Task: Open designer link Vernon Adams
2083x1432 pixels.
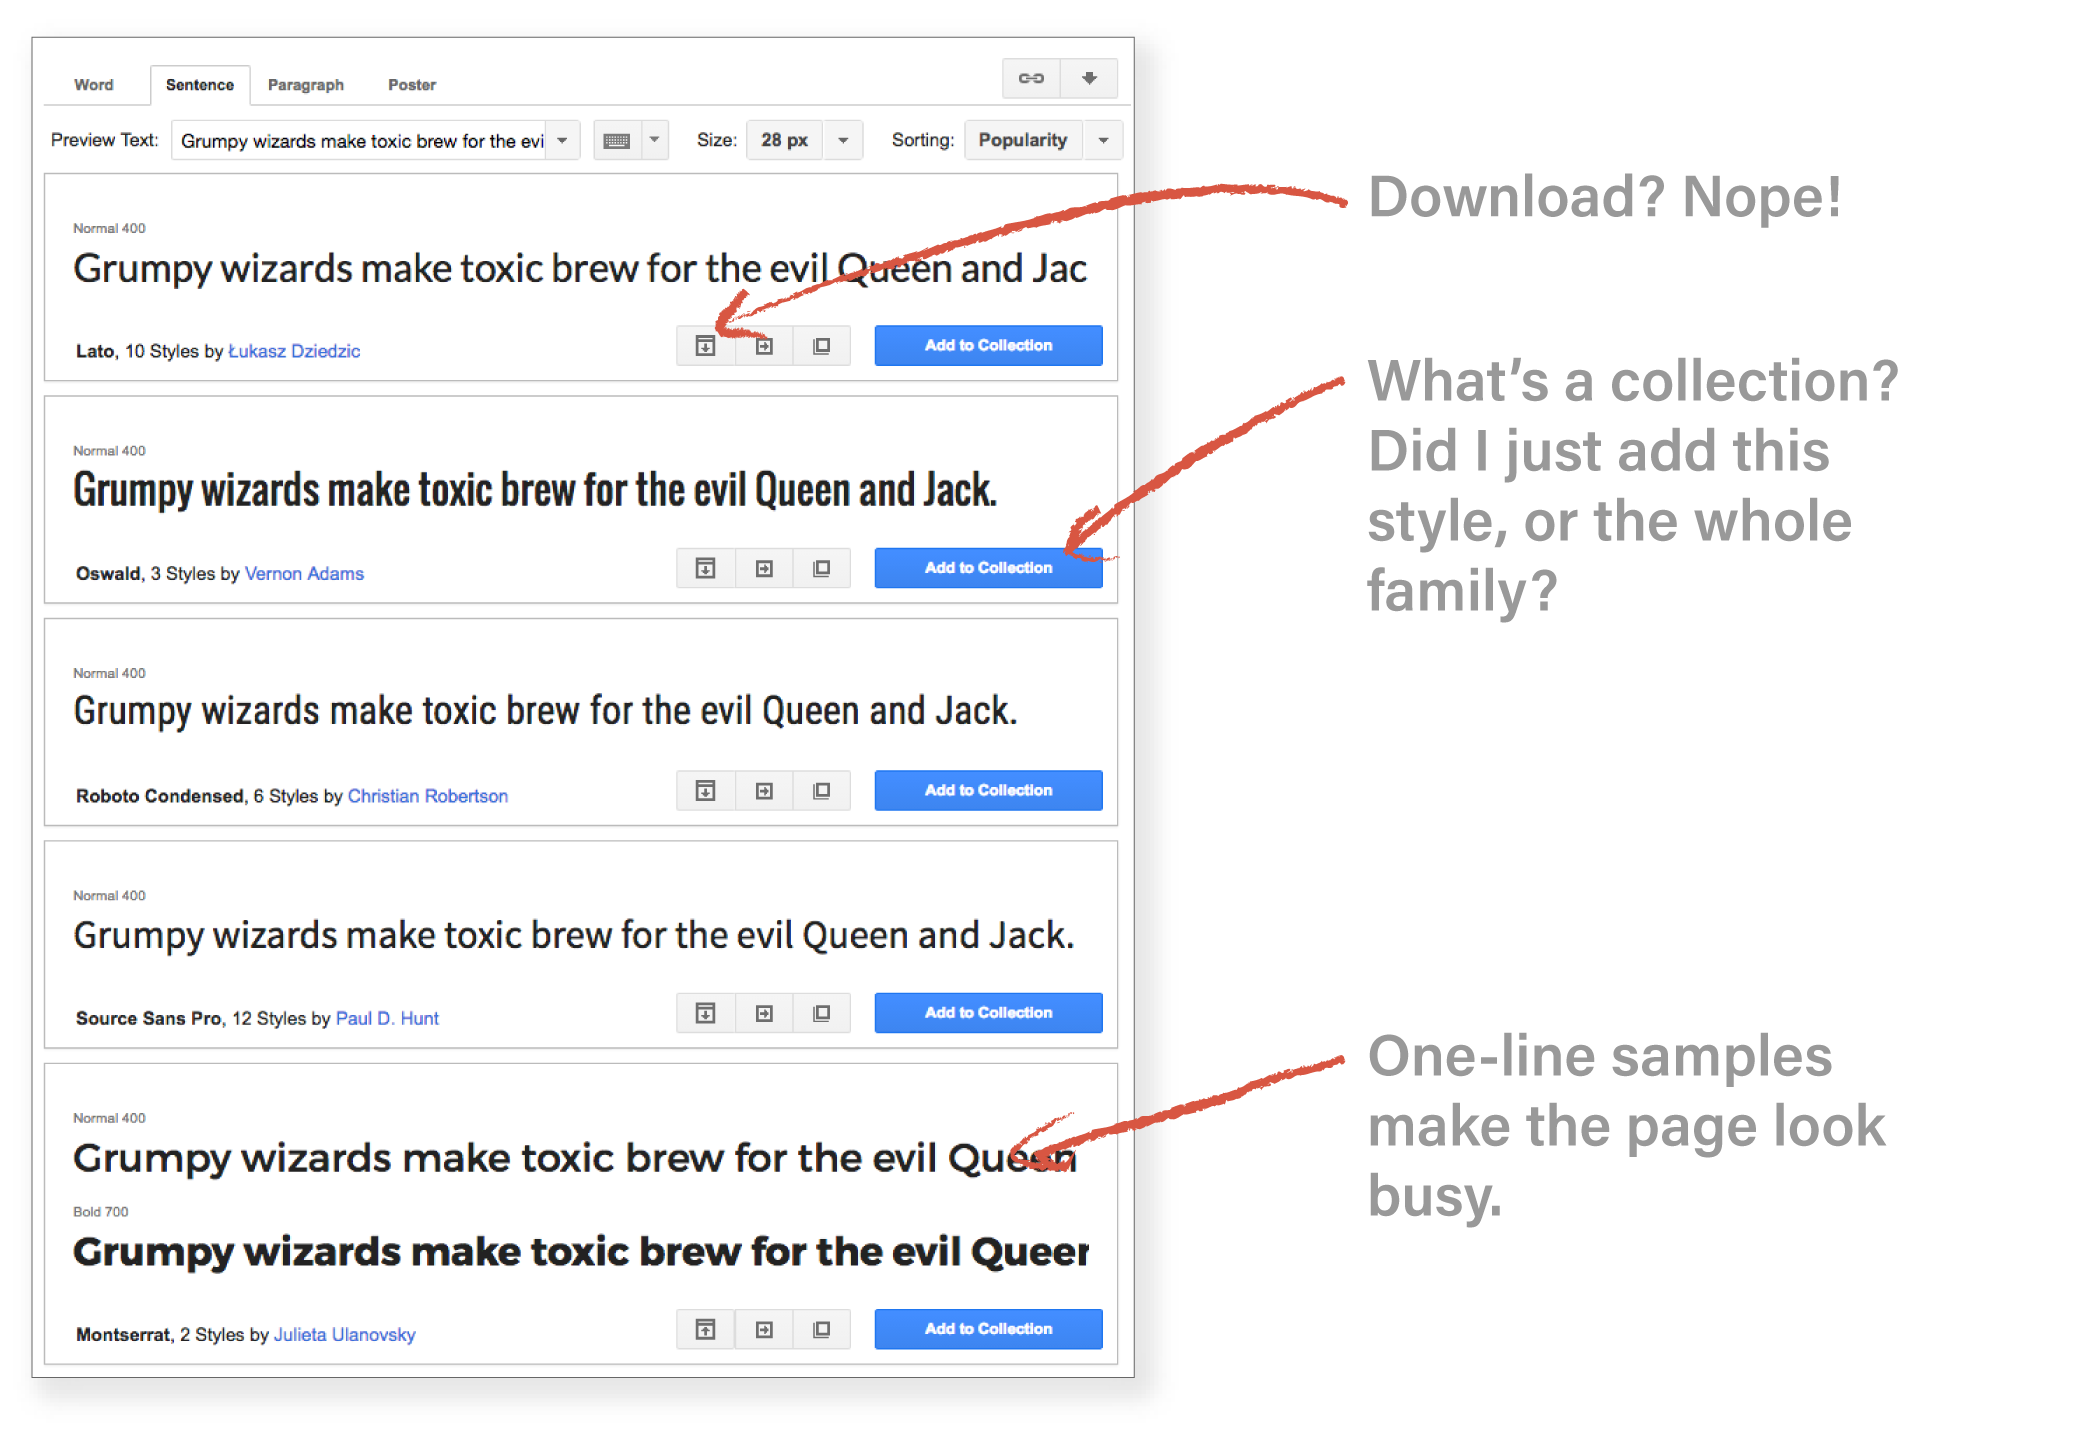Action: point(304,574)
